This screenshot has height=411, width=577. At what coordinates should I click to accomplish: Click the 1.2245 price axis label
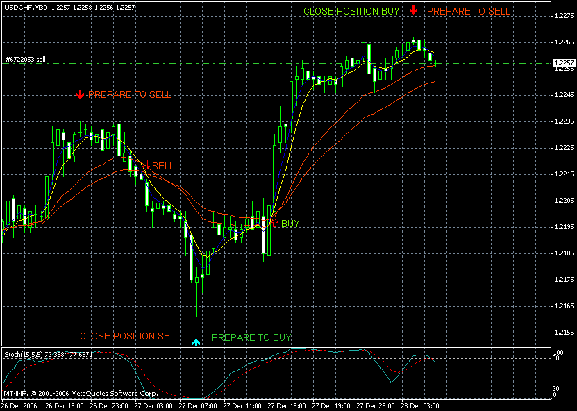pyautogui.click(x=564, y=95)
